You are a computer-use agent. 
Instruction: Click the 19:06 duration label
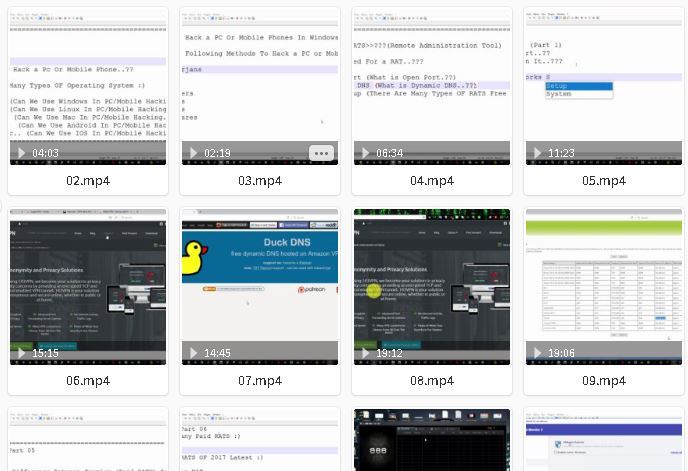[x=561, y=353]
